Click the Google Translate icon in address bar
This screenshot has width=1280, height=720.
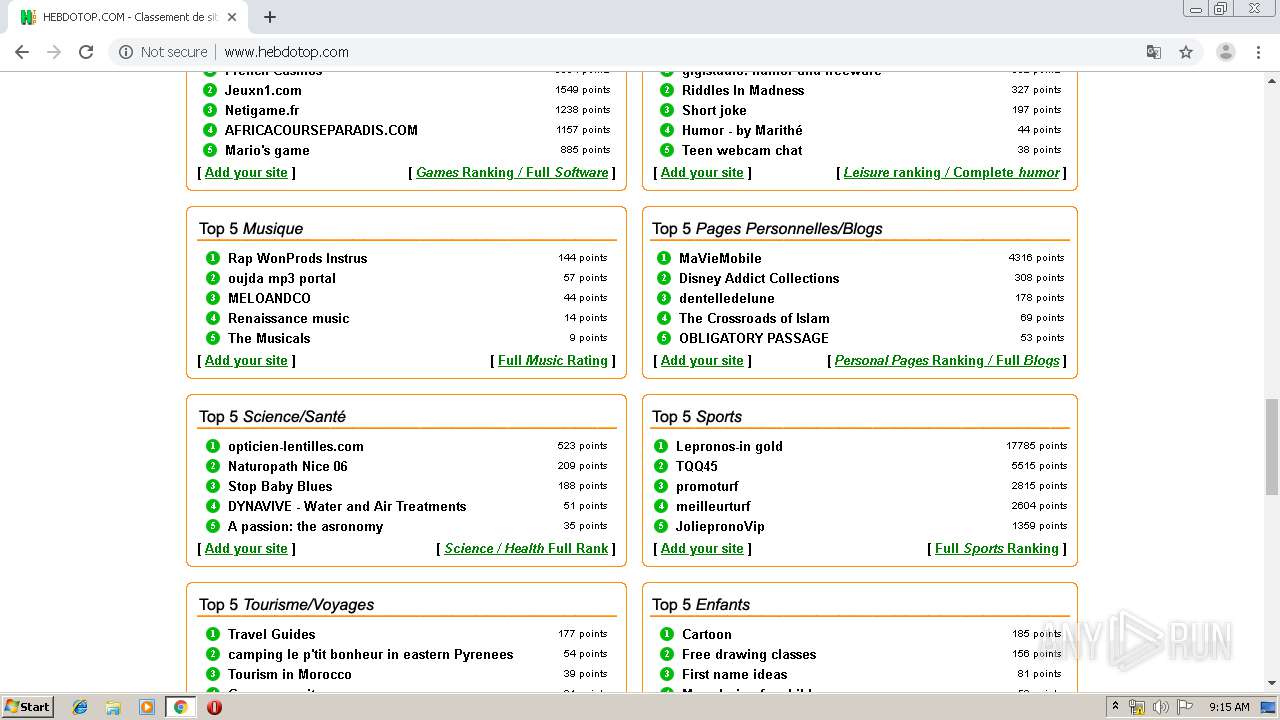[1153, 52]
